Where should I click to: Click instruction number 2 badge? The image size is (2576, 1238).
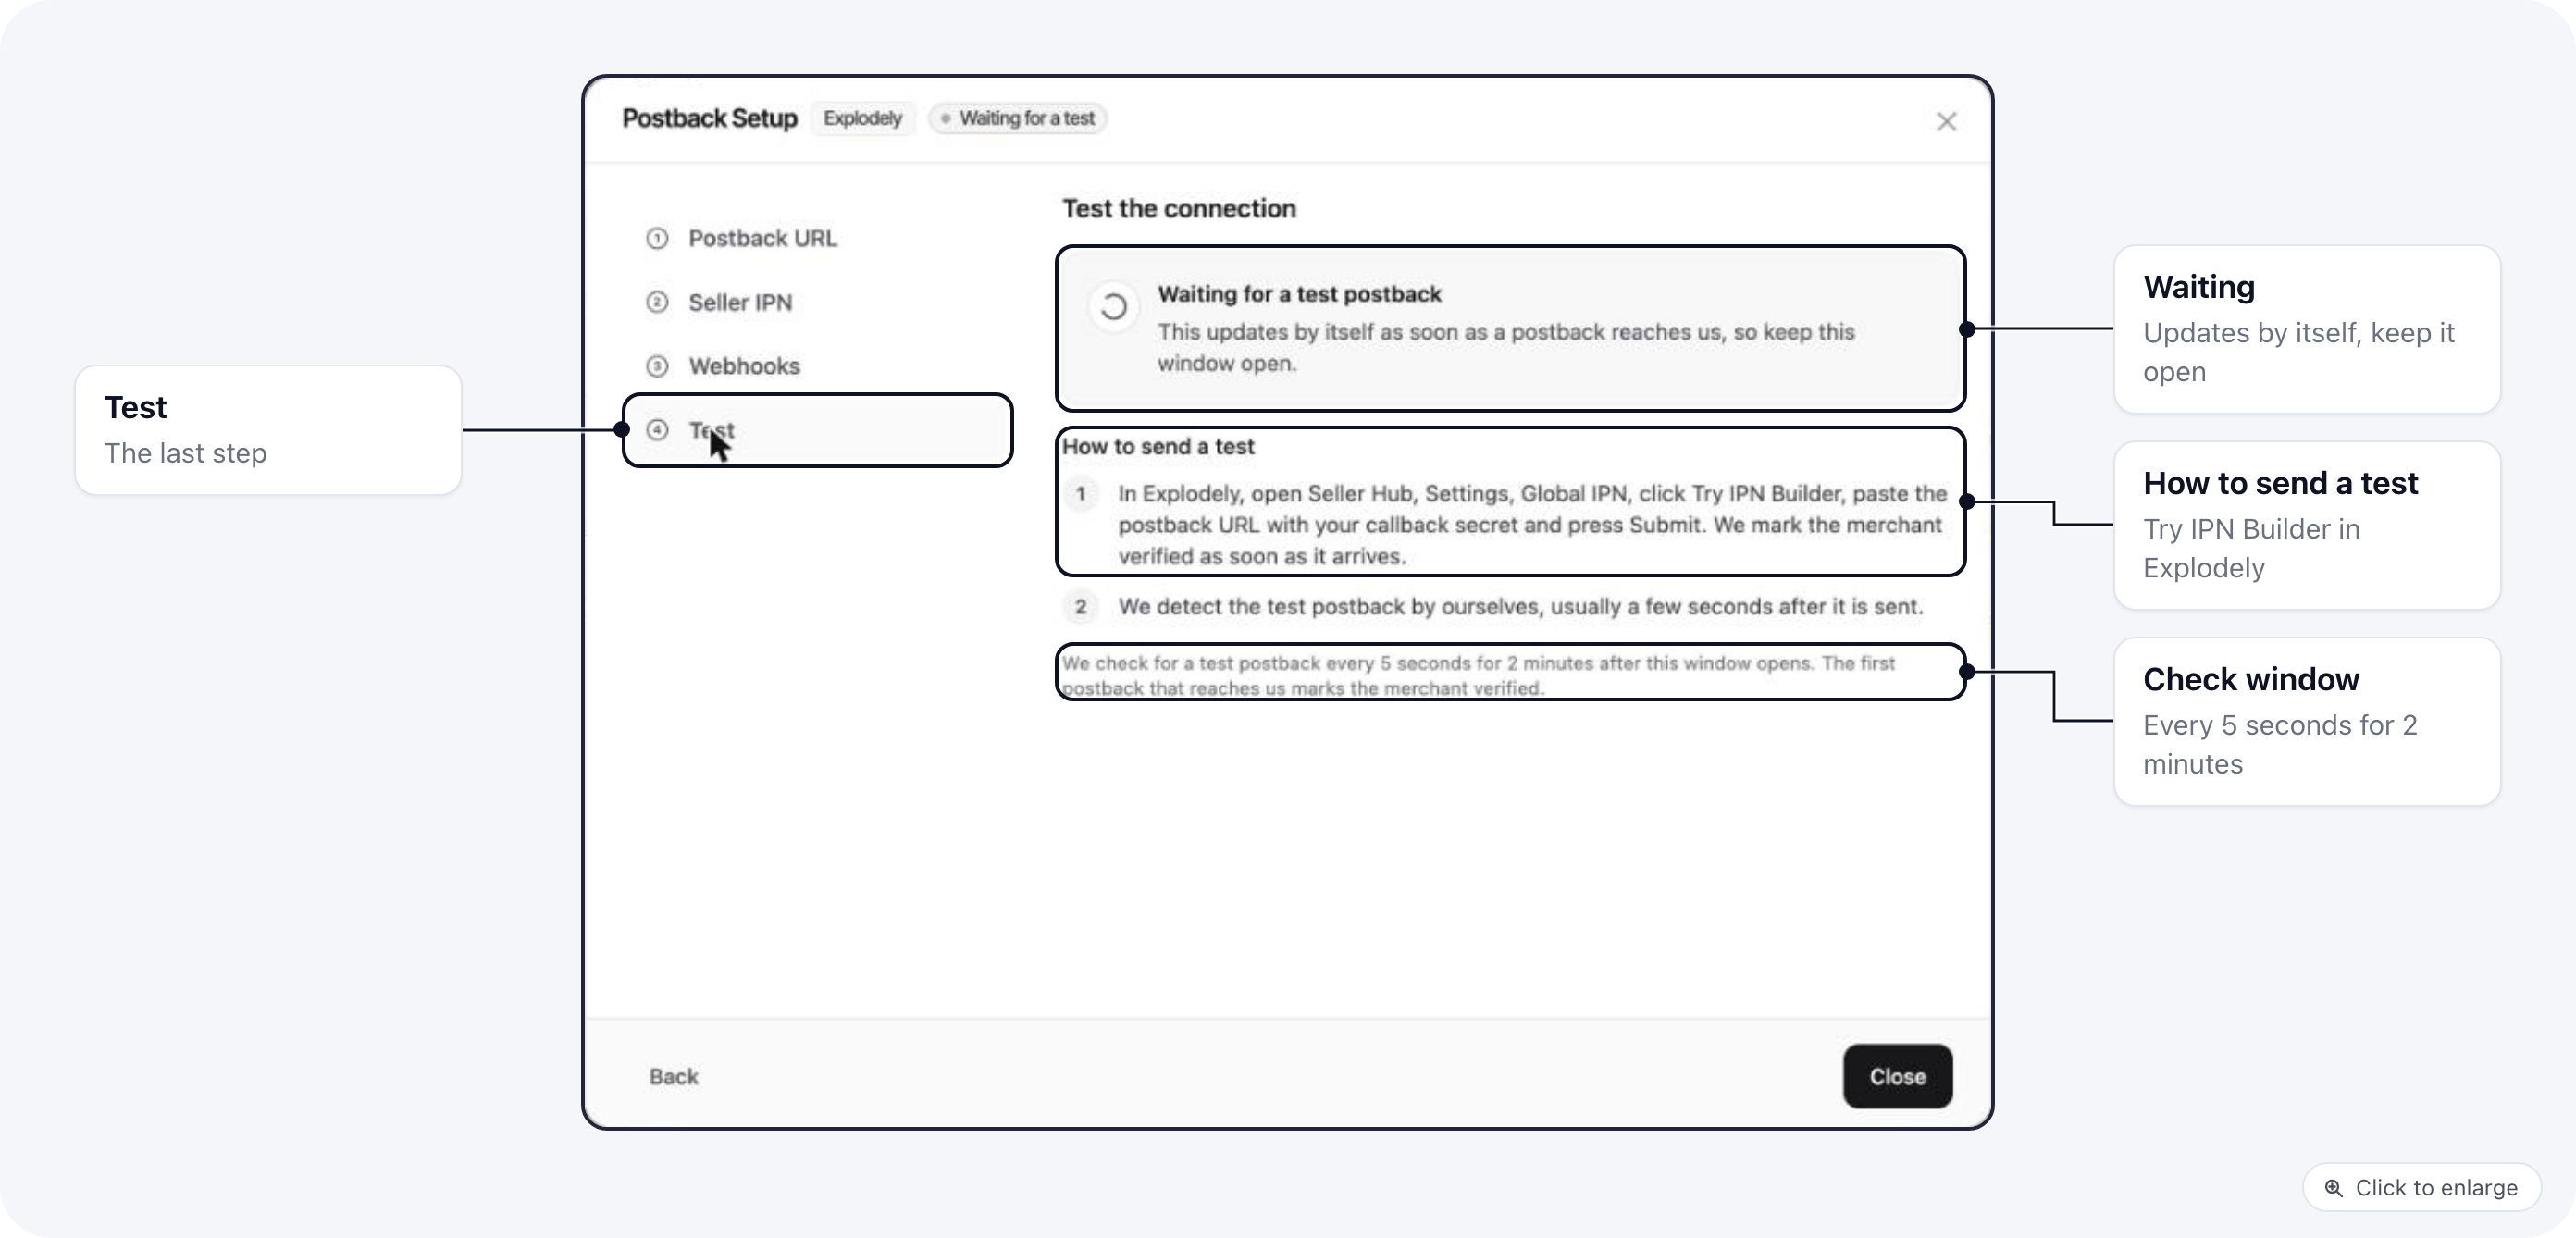pyautogui.click(x=1080, y=606)
